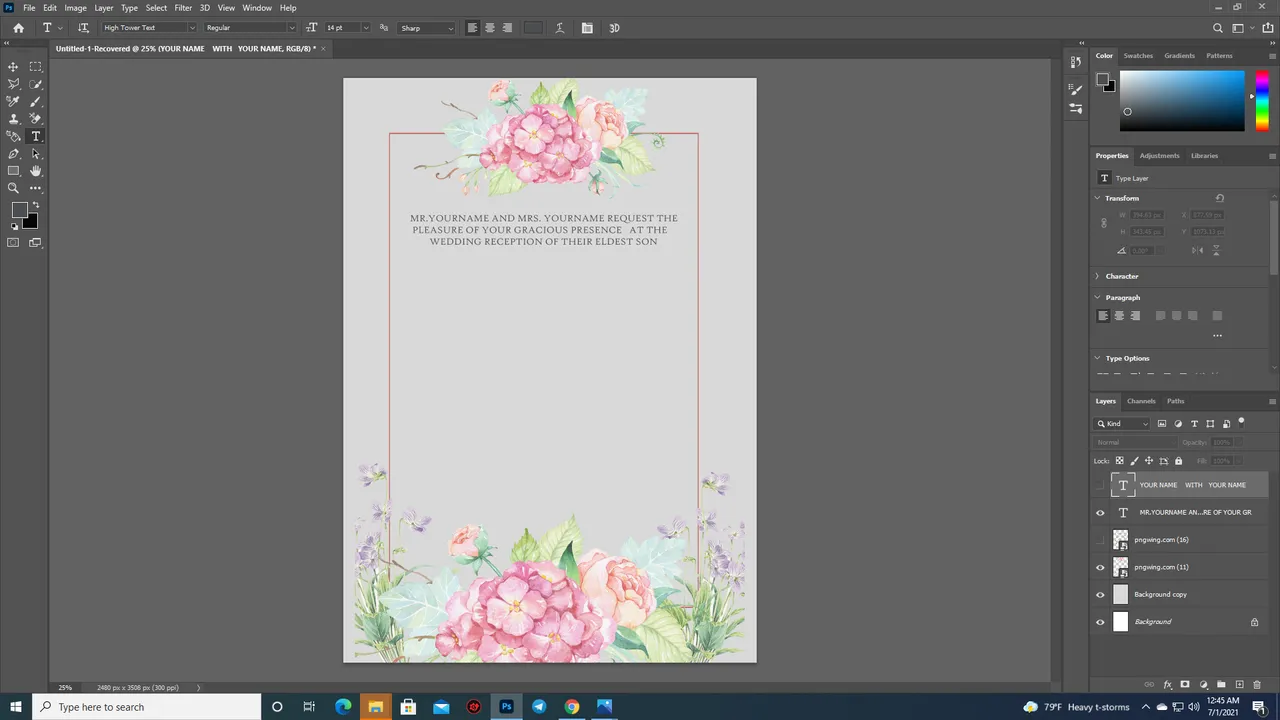
Task: Select the Quick Selection tool
Action: [36, 84]
